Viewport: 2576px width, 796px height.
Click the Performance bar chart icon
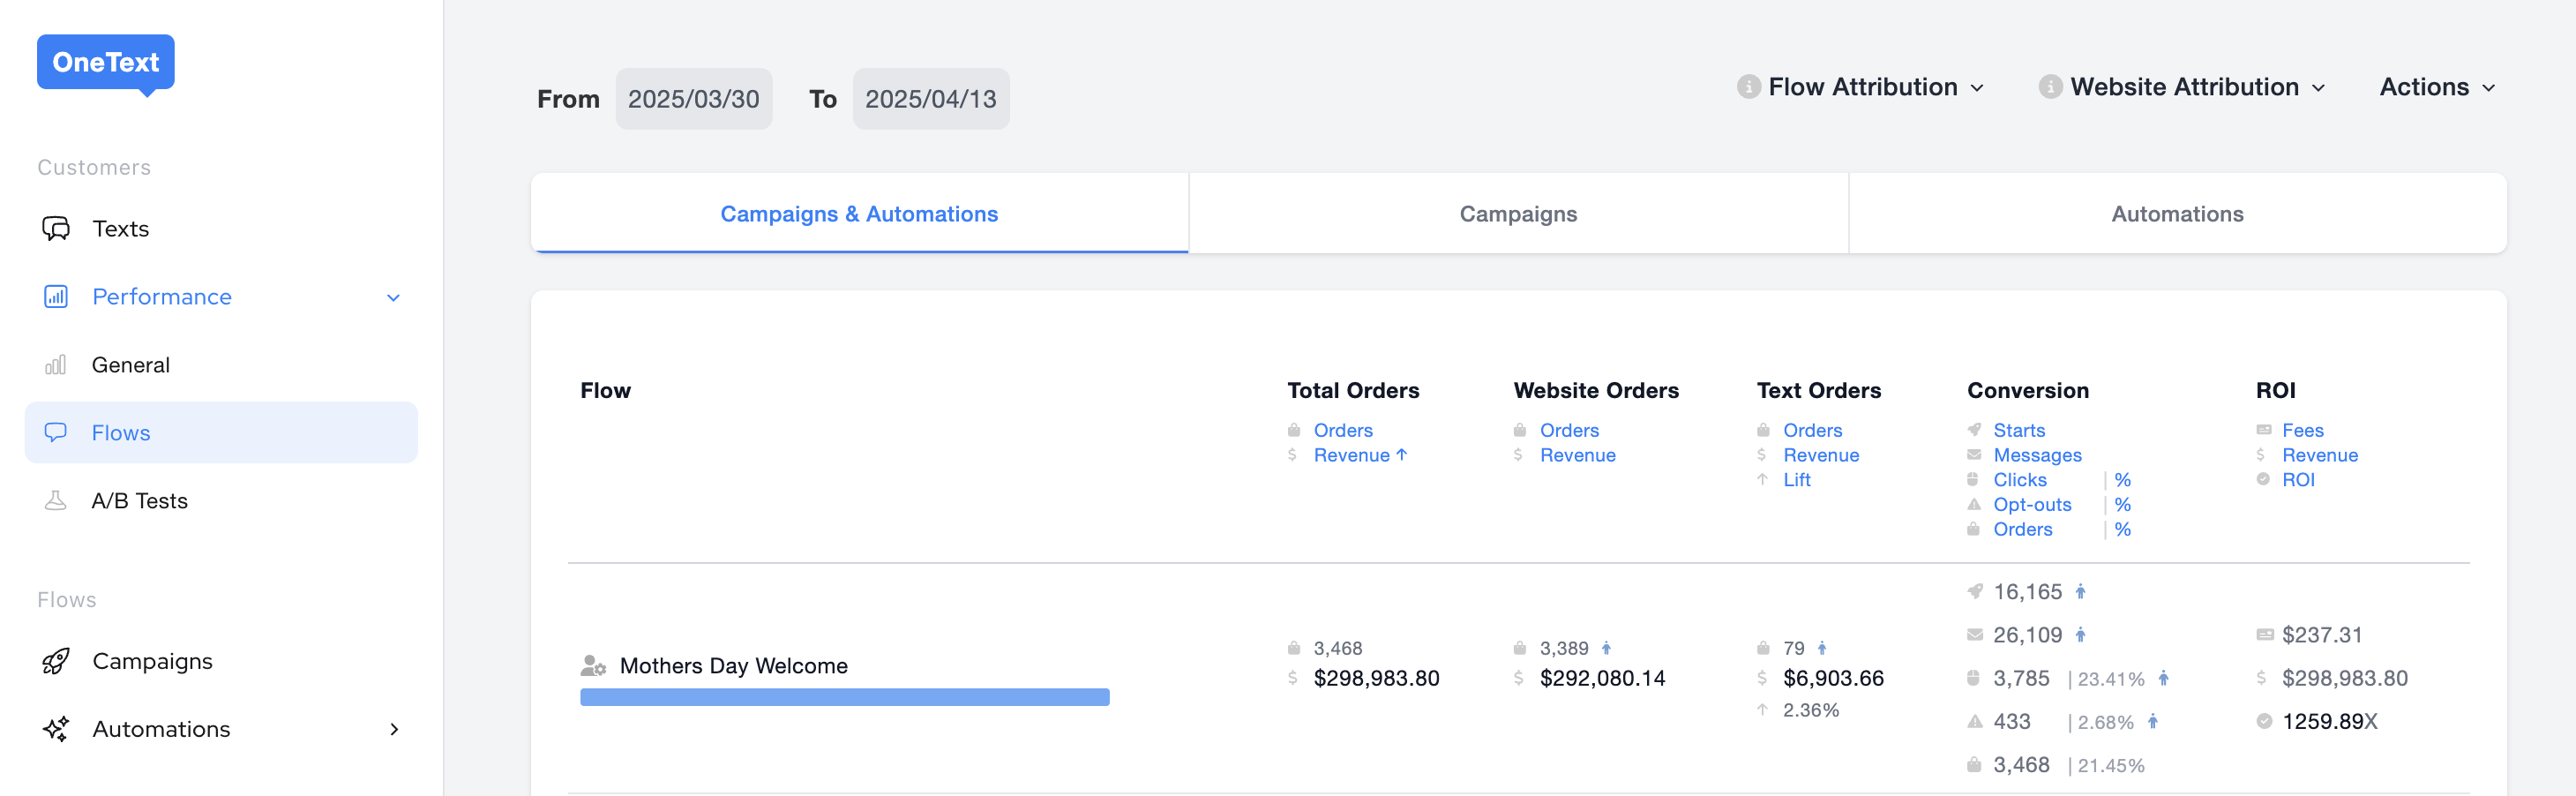[56, 297]
